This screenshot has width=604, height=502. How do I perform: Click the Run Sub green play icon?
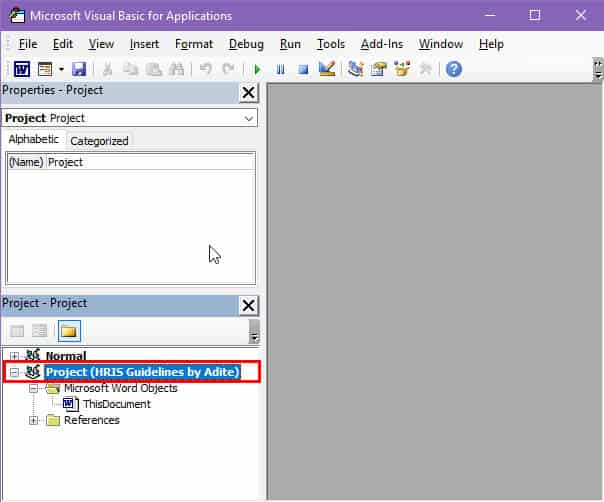pyautogui.click(x=257, y=70)
